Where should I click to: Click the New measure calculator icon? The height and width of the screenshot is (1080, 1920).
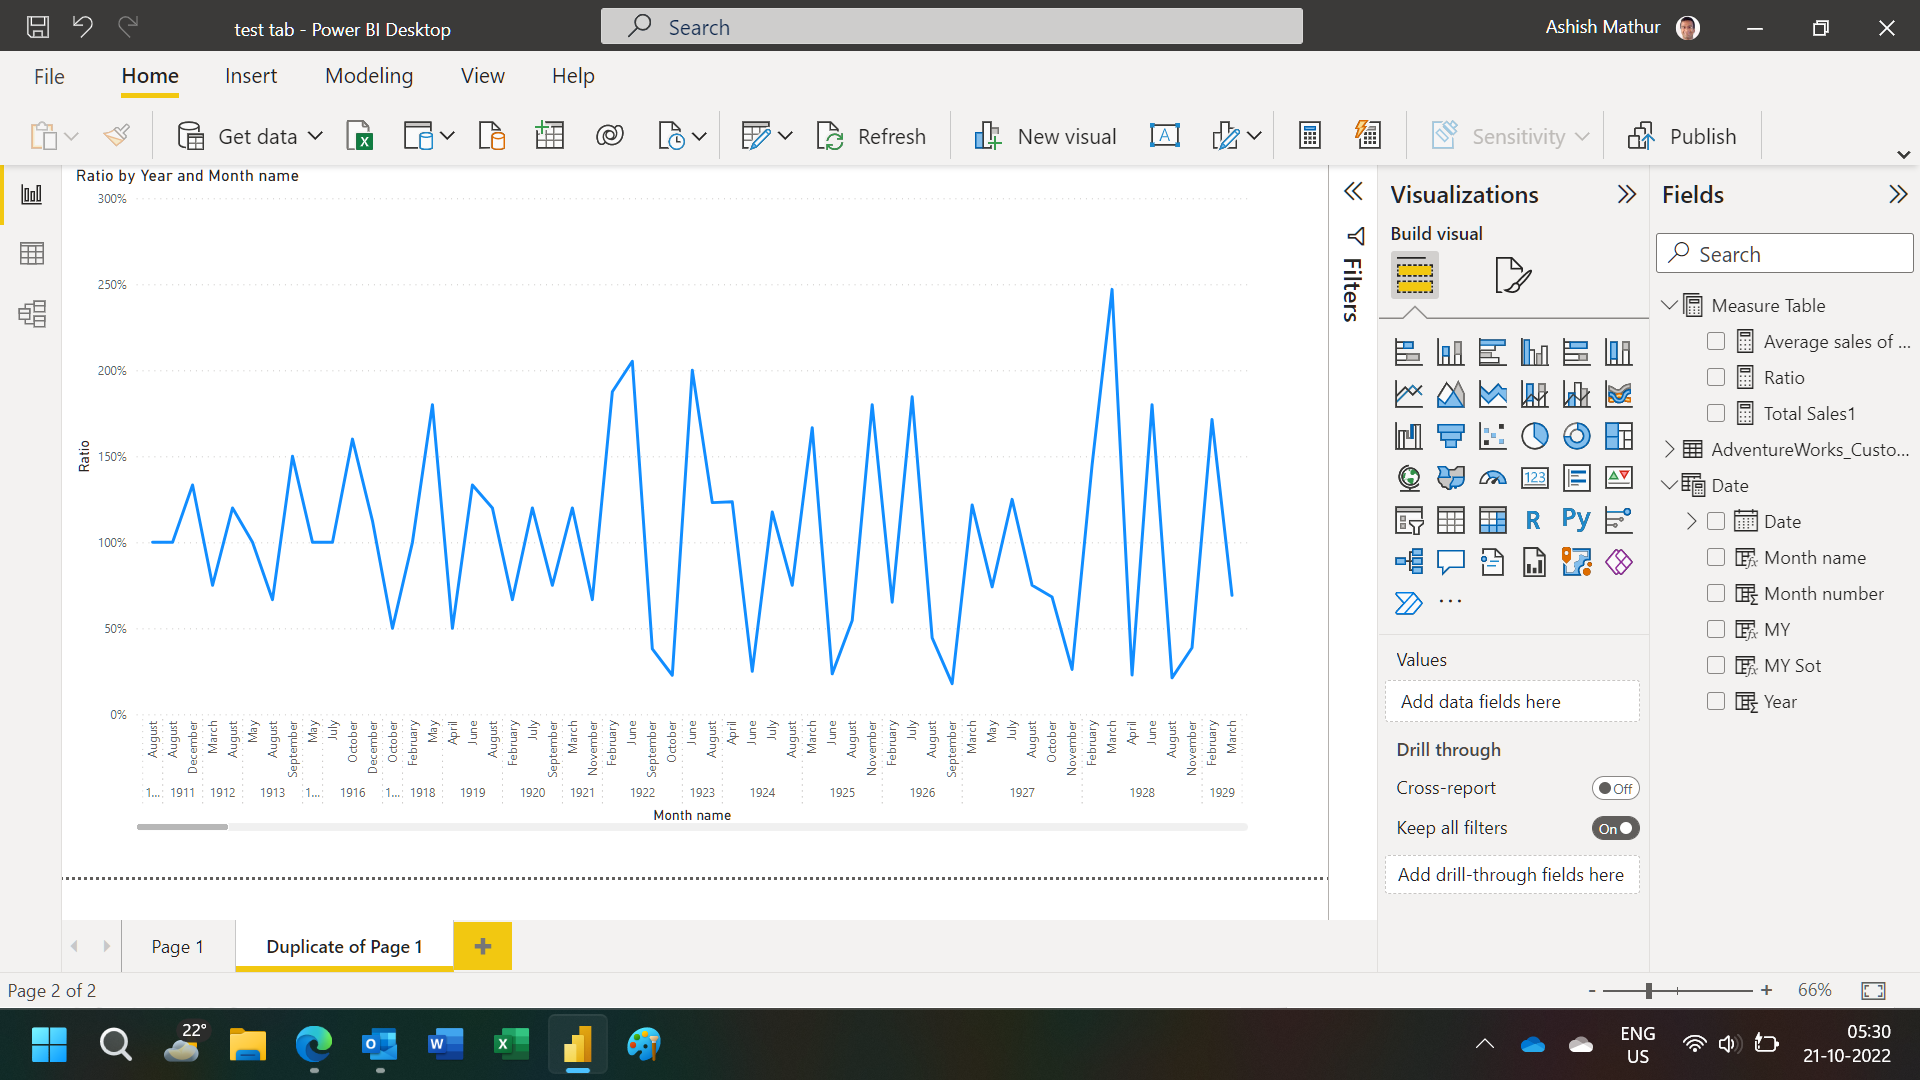[x=1310, y=136]
